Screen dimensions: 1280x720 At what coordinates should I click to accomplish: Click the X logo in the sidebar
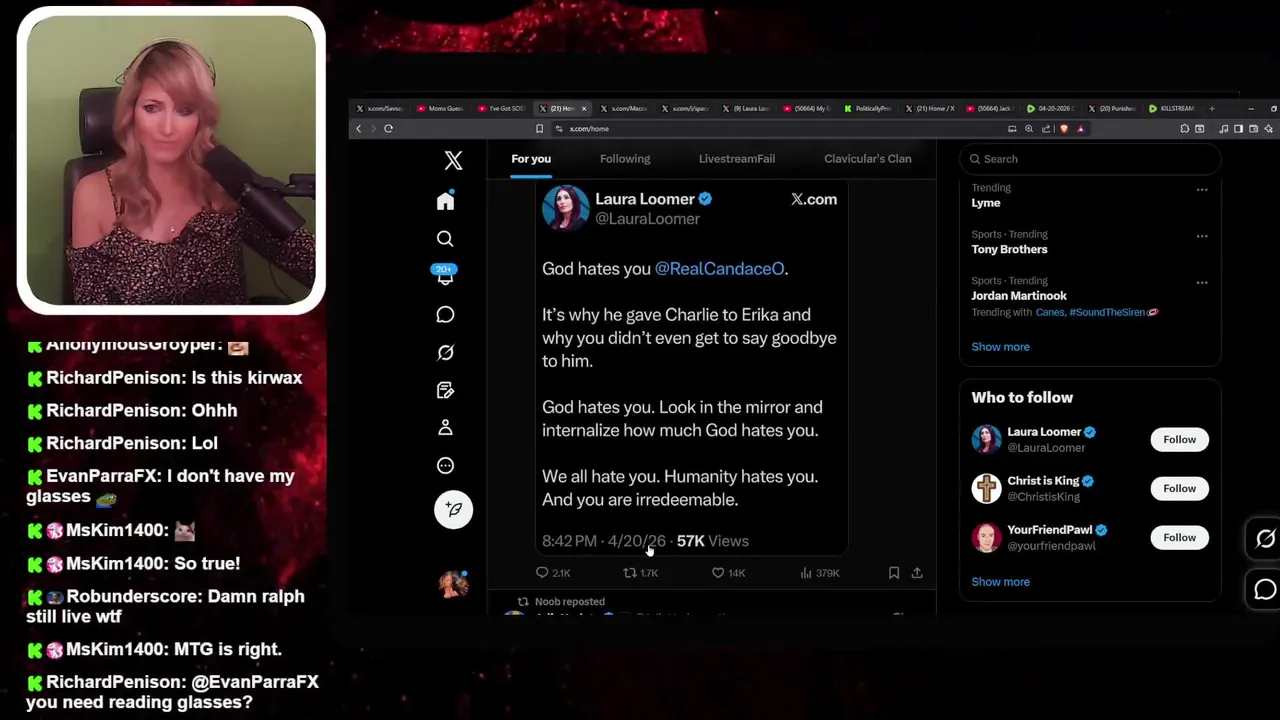pos(453,160)
